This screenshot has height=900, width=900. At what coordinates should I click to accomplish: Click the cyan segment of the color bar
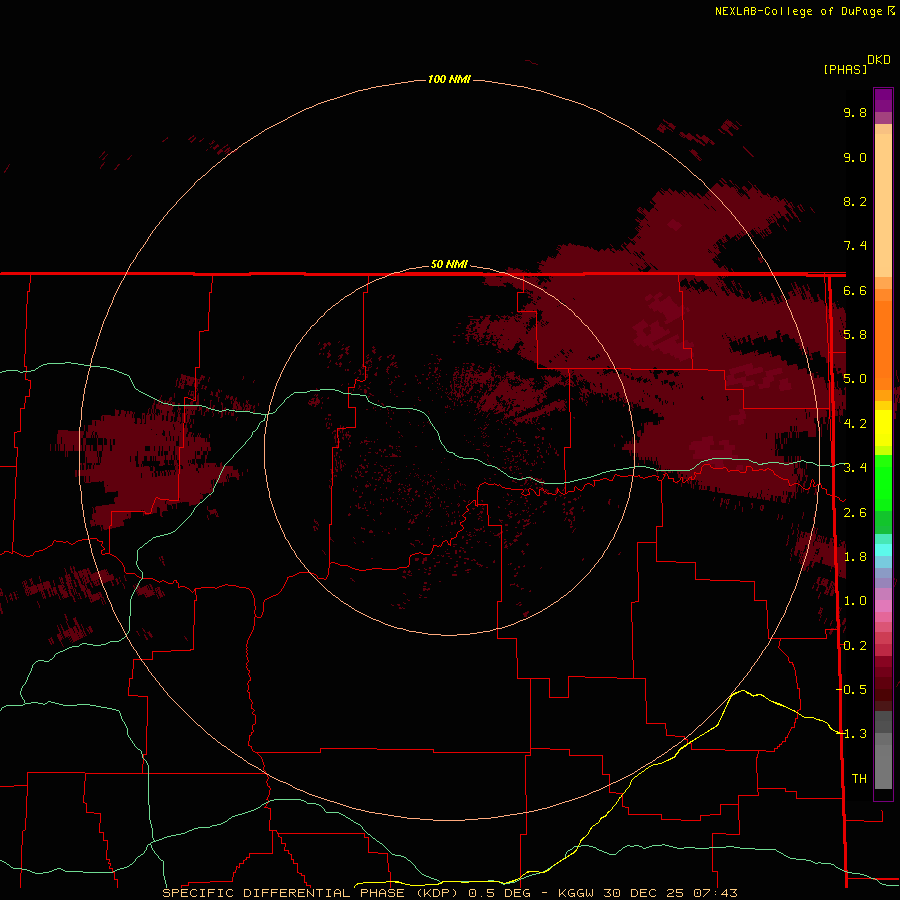(x=883, y=550)
